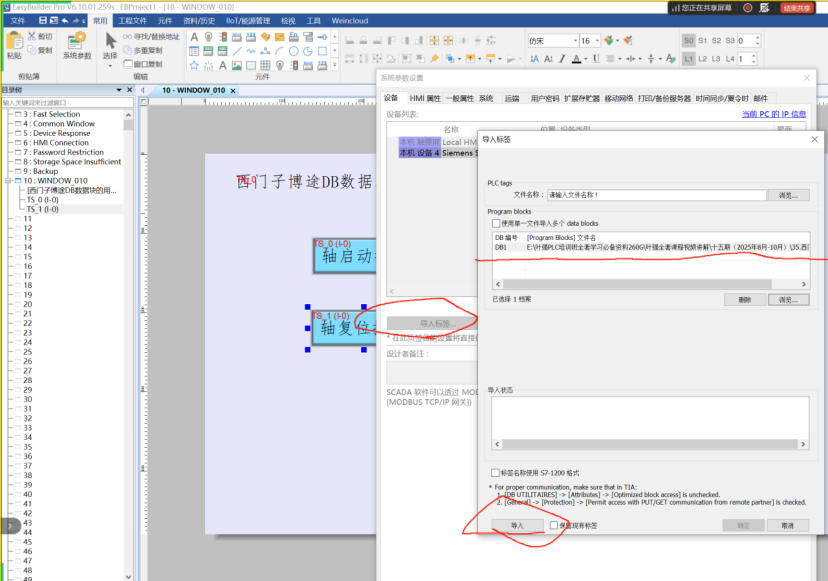Switch to the 工程文件 ribbon tab
This screenshot has height=581, width=828.
133,21
